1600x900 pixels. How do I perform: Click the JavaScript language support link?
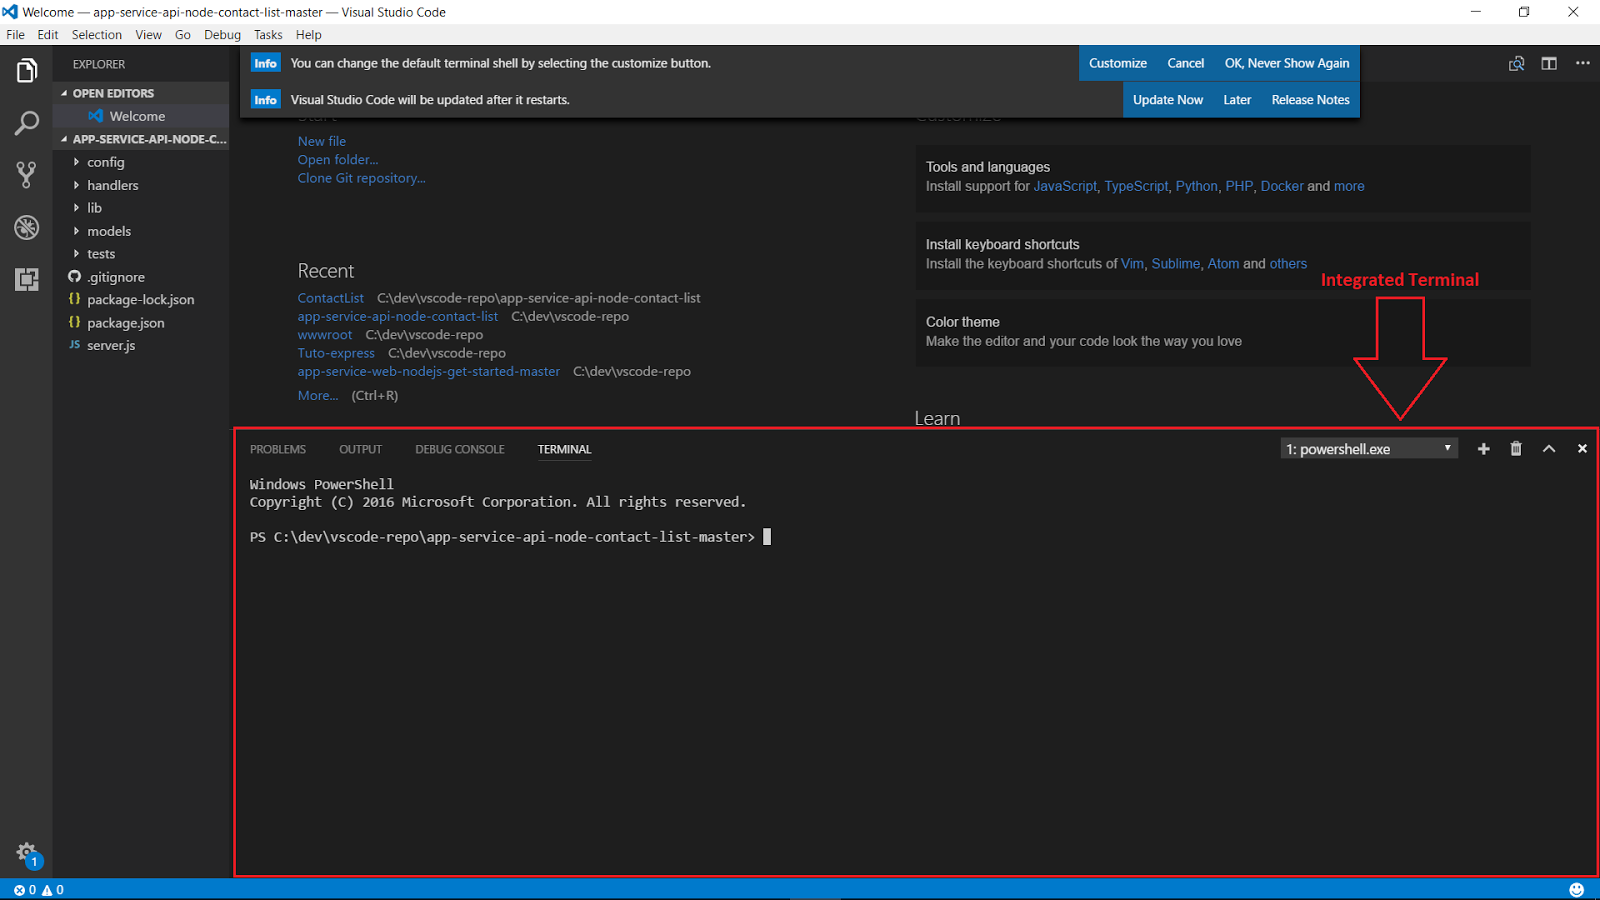[x=1065, y=186]
